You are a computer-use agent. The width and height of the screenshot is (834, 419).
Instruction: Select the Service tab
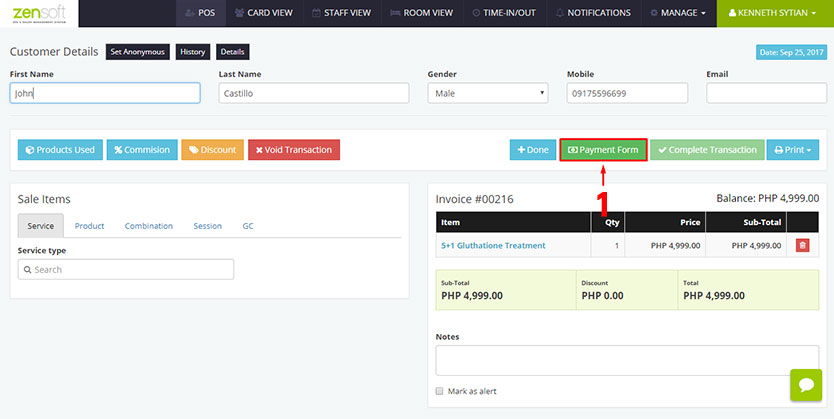click(x=40, y=226)
